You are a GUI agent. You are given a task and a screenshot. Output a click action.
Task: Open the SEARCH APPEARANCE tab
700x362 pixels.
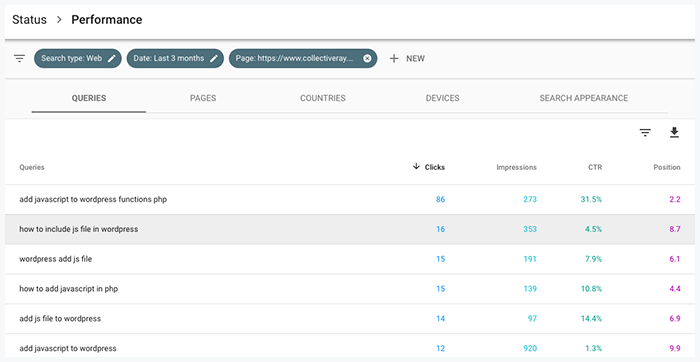point(583,98)
